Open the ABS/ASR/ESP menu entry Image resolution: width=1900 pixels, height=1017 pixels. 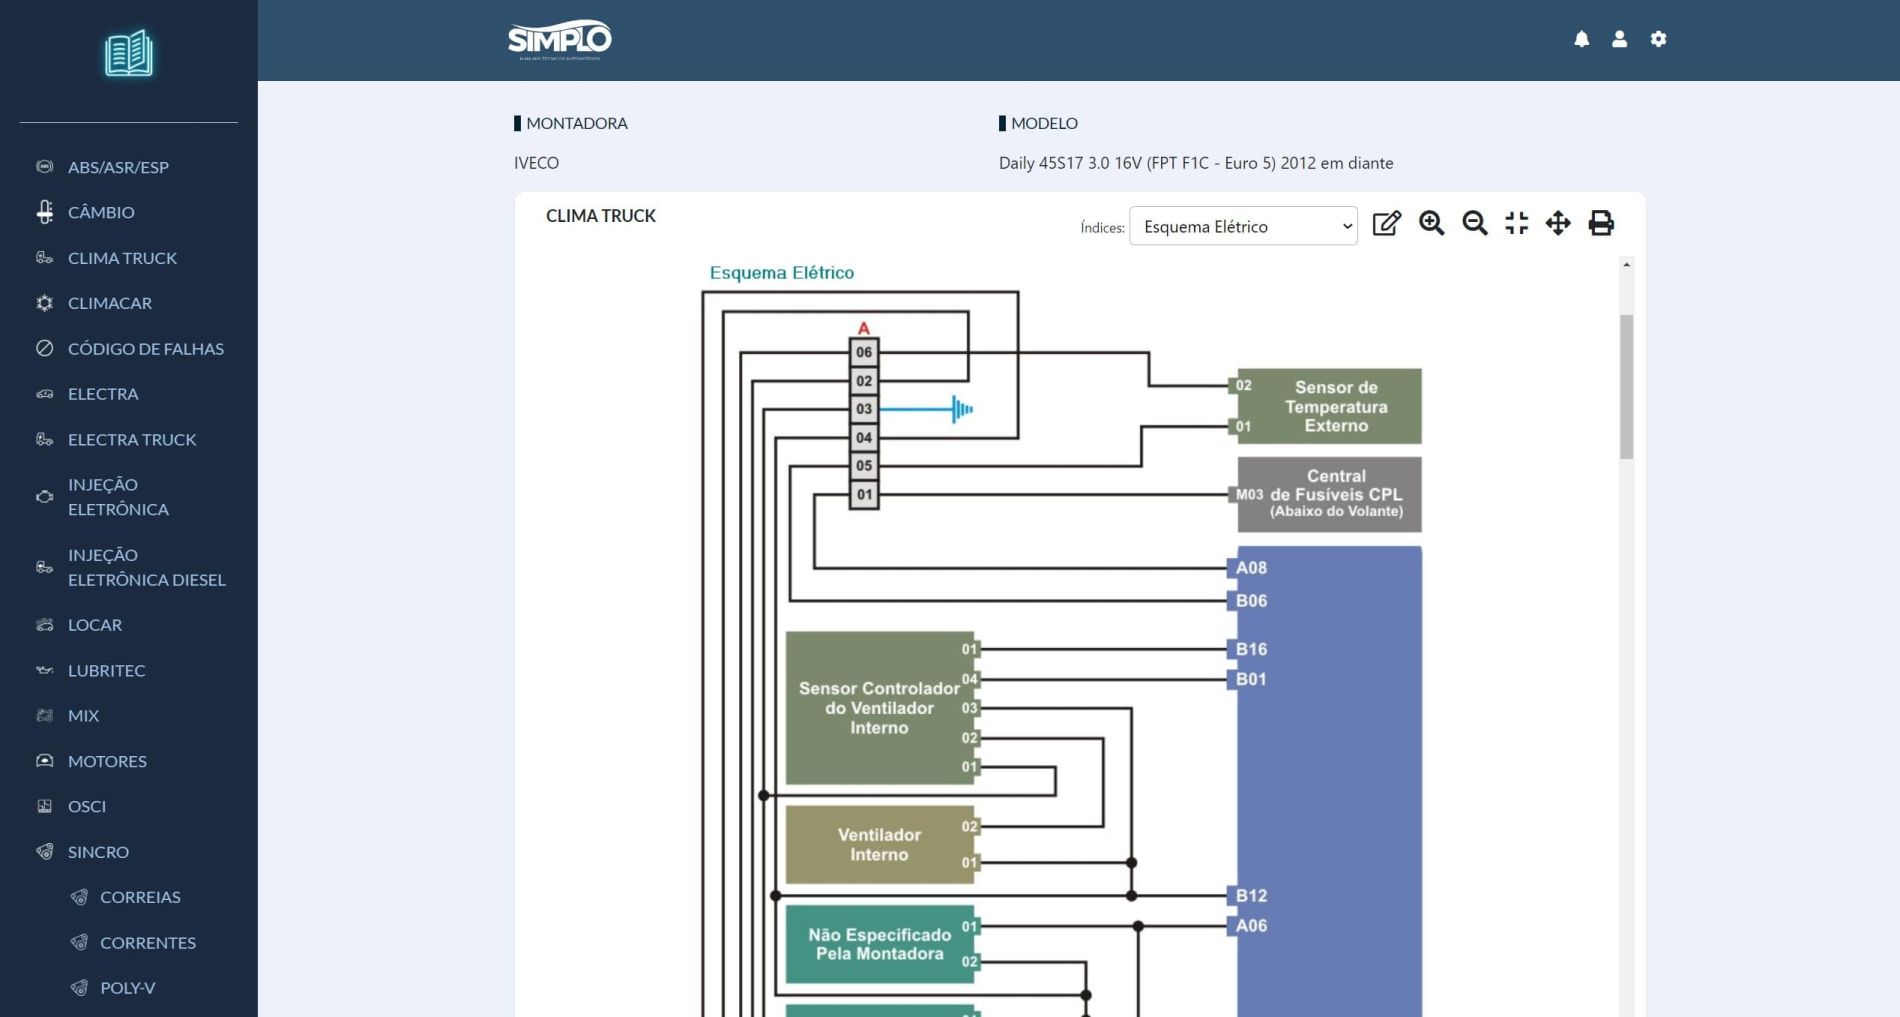point(118,167)
